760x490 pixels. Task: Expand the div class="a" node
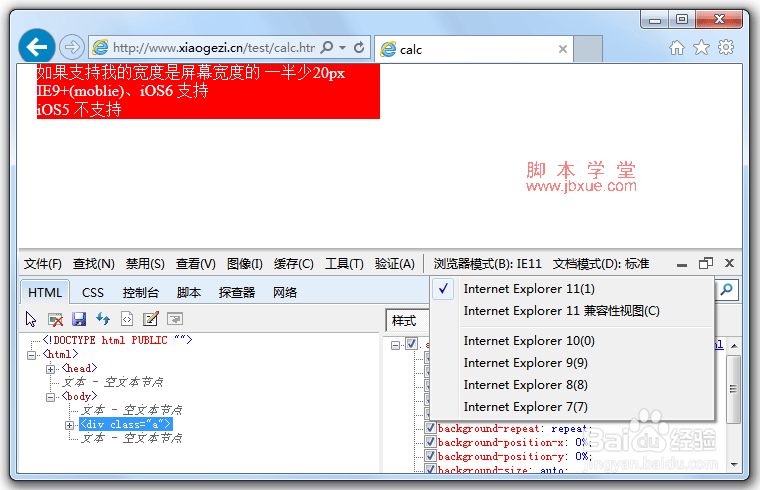point(70,426)
